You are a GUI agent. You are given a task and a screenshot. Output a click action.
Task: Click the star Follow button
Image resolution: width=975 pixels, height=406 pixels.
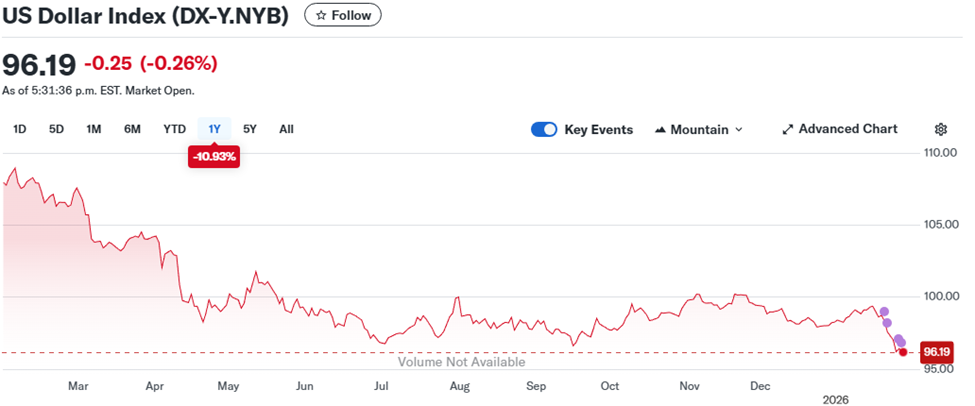click(342, 15)
